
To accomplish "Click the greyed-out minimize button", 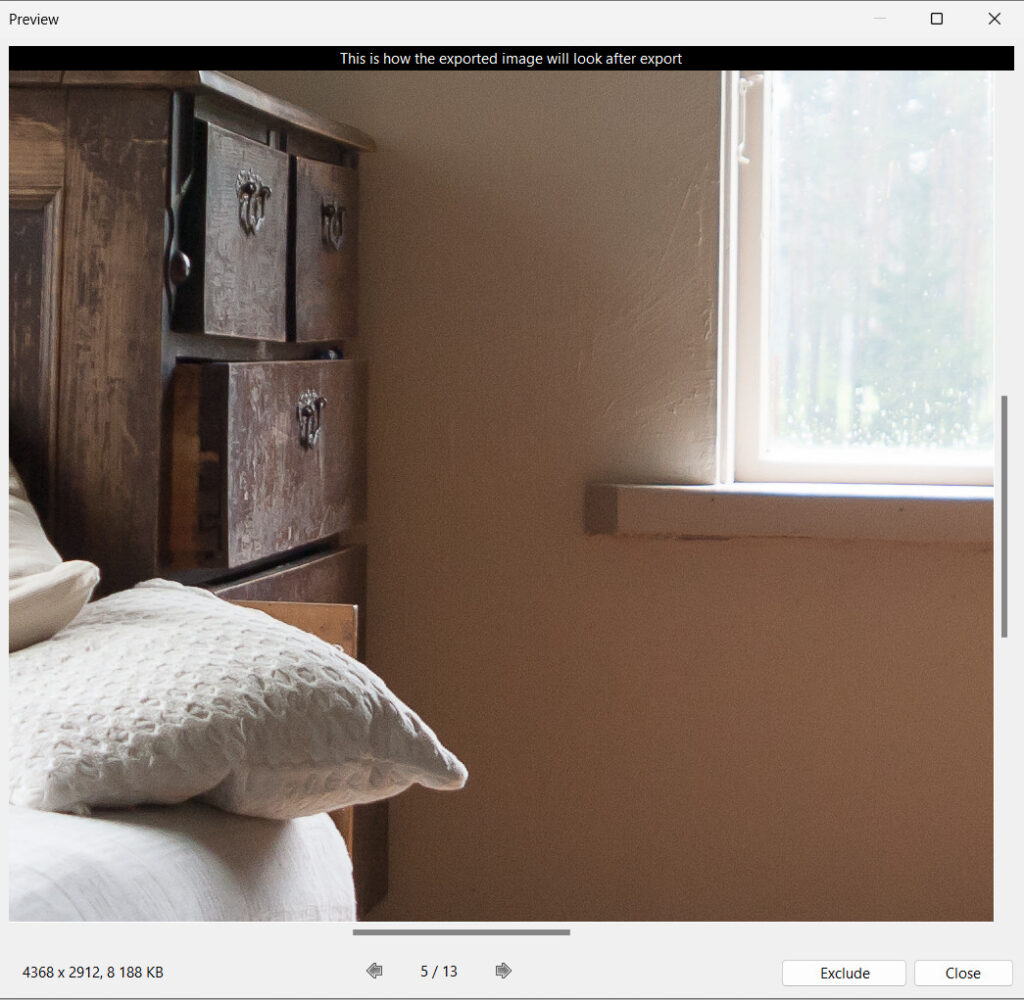I will [x=879, y=18].
